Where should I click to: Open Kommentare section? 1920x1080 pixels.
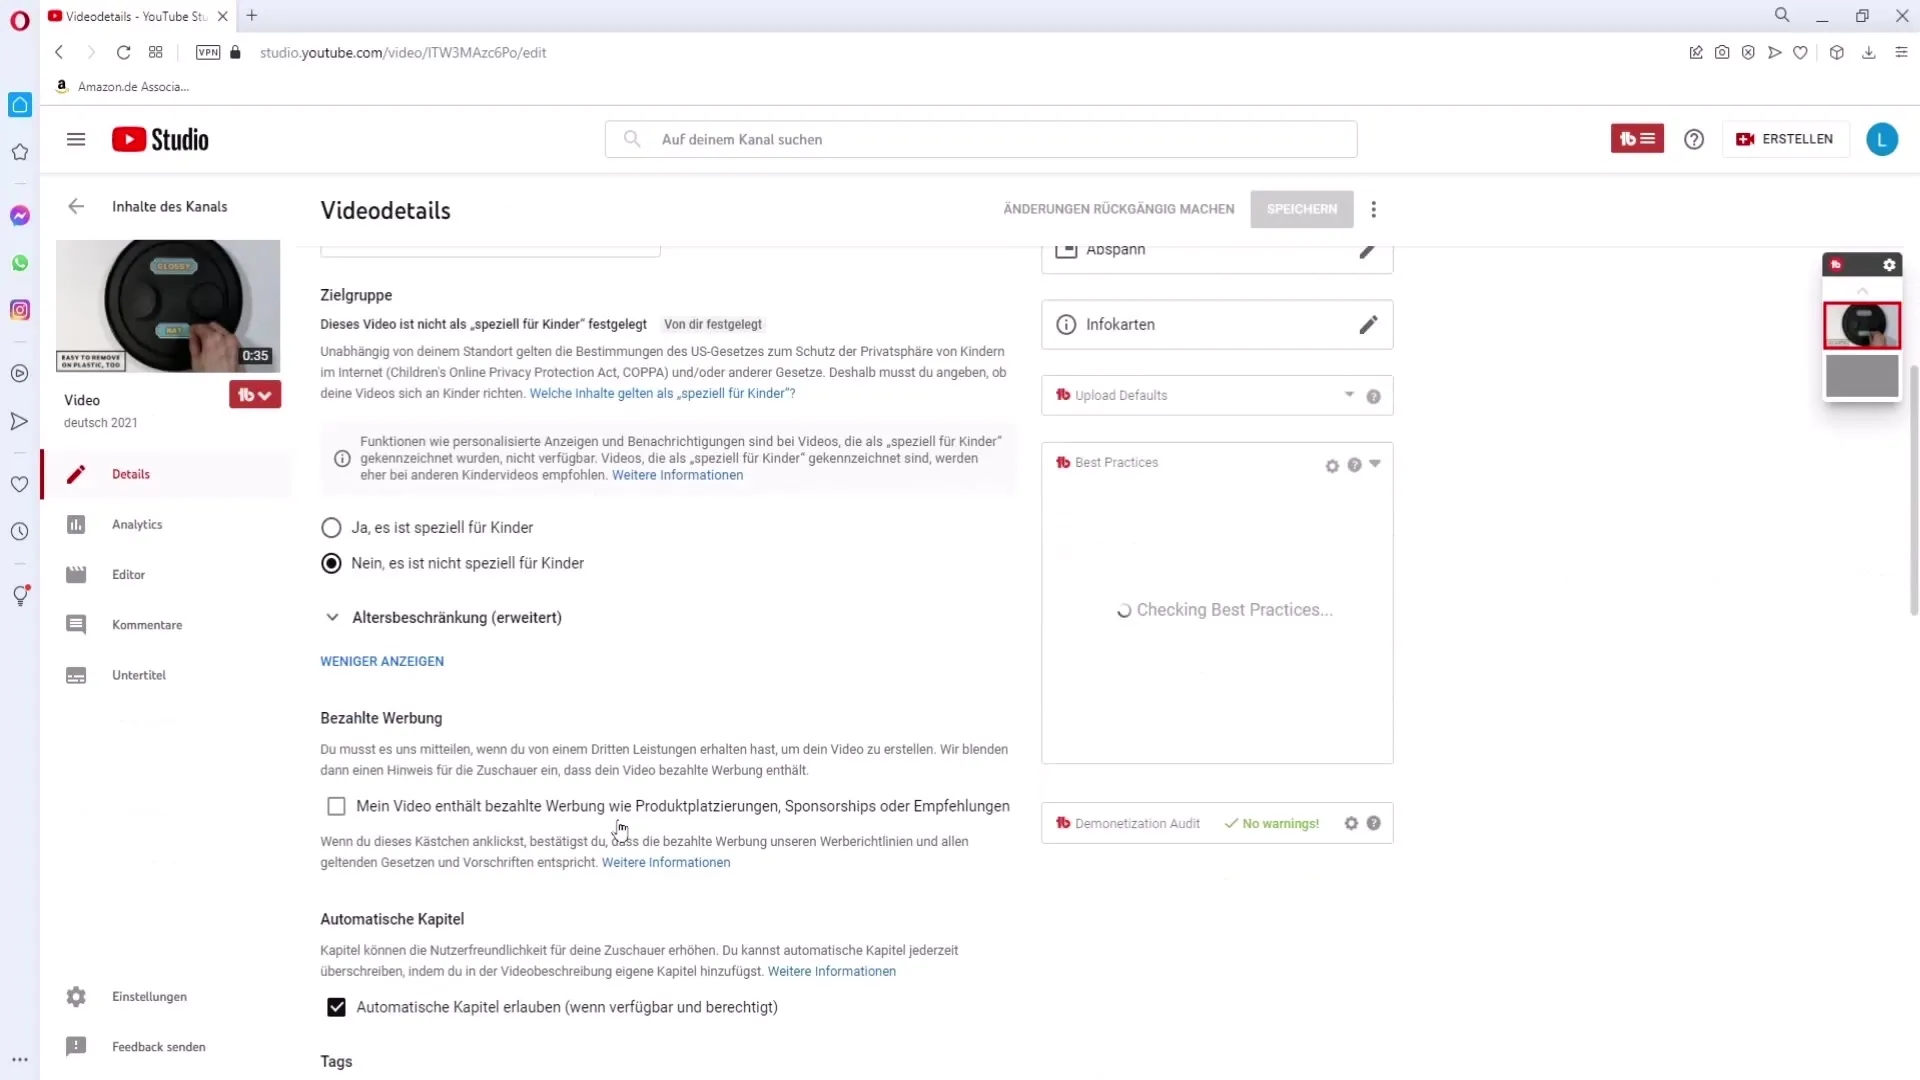[x=146, y=624]
